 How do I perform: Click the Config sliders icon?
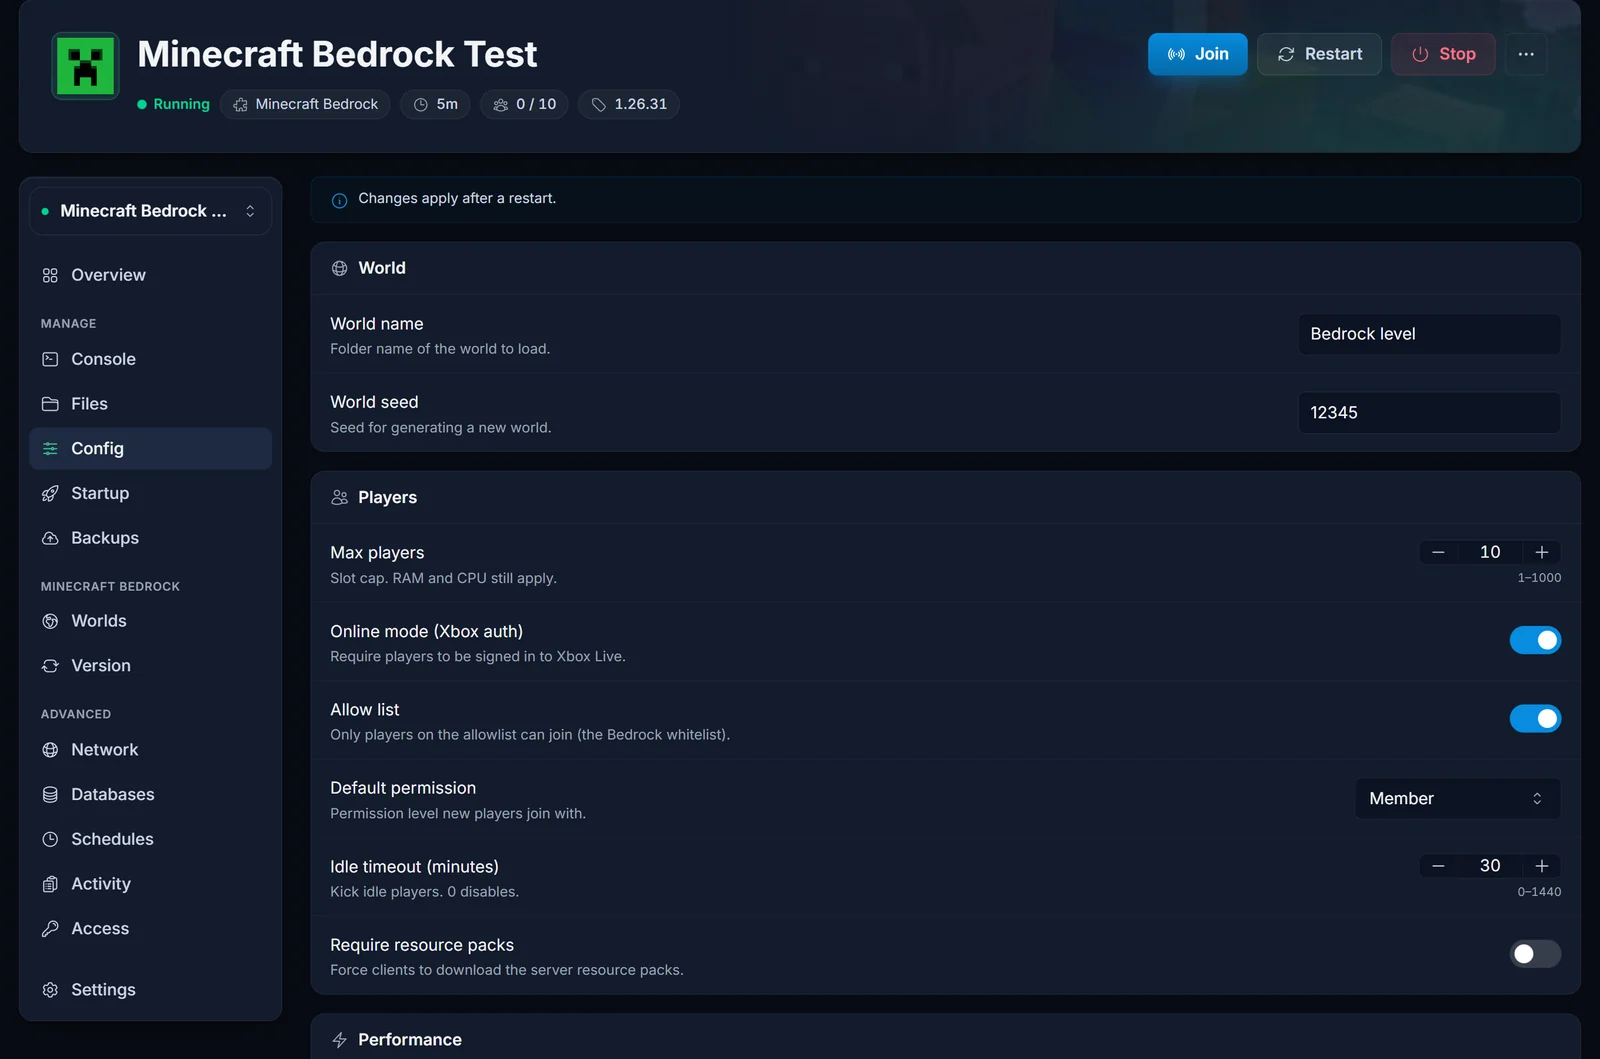50,449
